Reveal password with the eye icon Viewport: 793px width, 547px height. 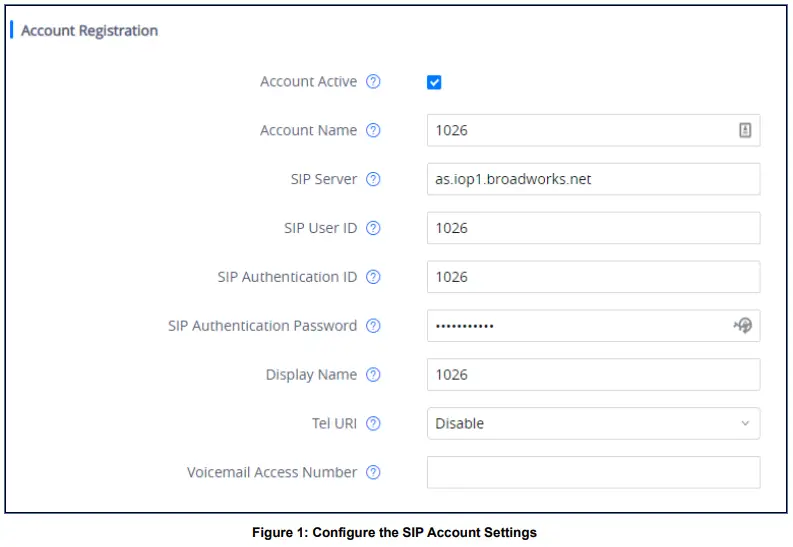click(x=743, y=325)
